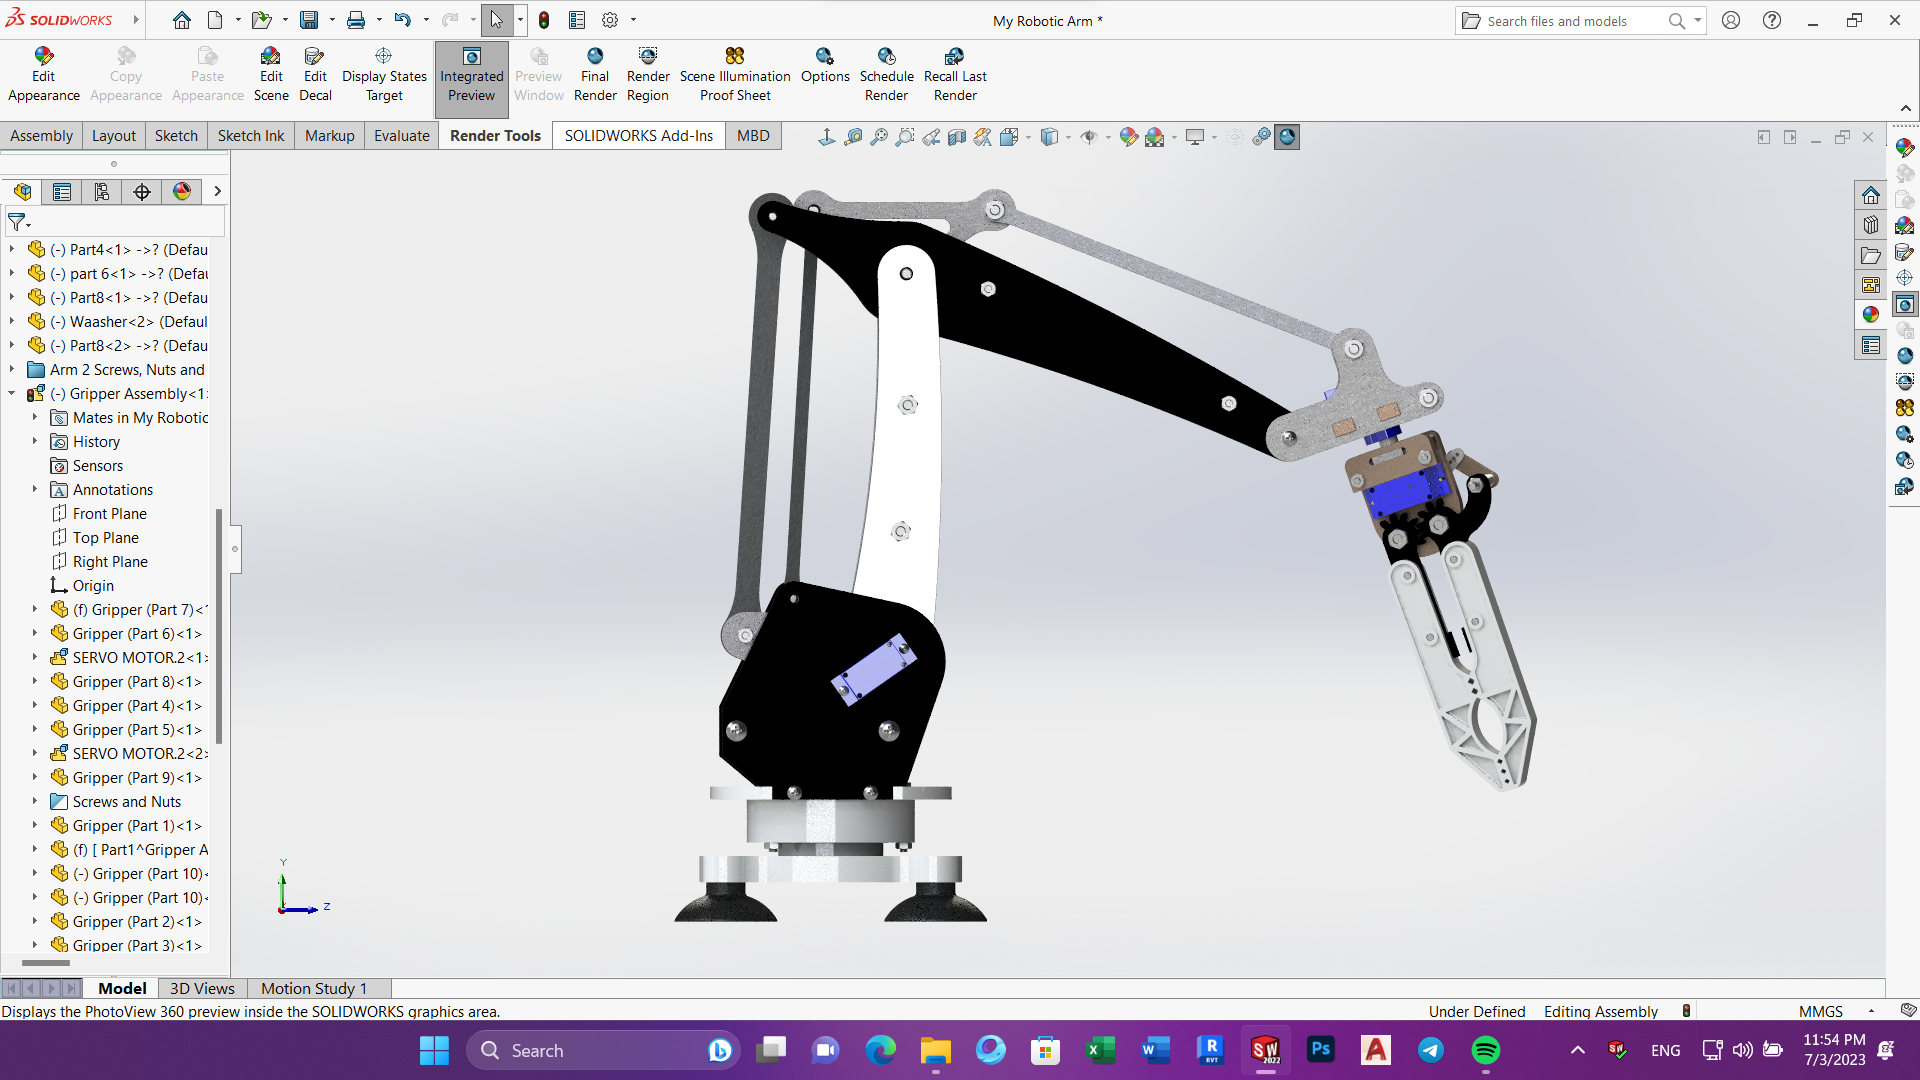The image size is (1920, 1080).
Task: Toggle the PhotoView 360 preview icon in view toolbar
Action: tap(1287, 137)
